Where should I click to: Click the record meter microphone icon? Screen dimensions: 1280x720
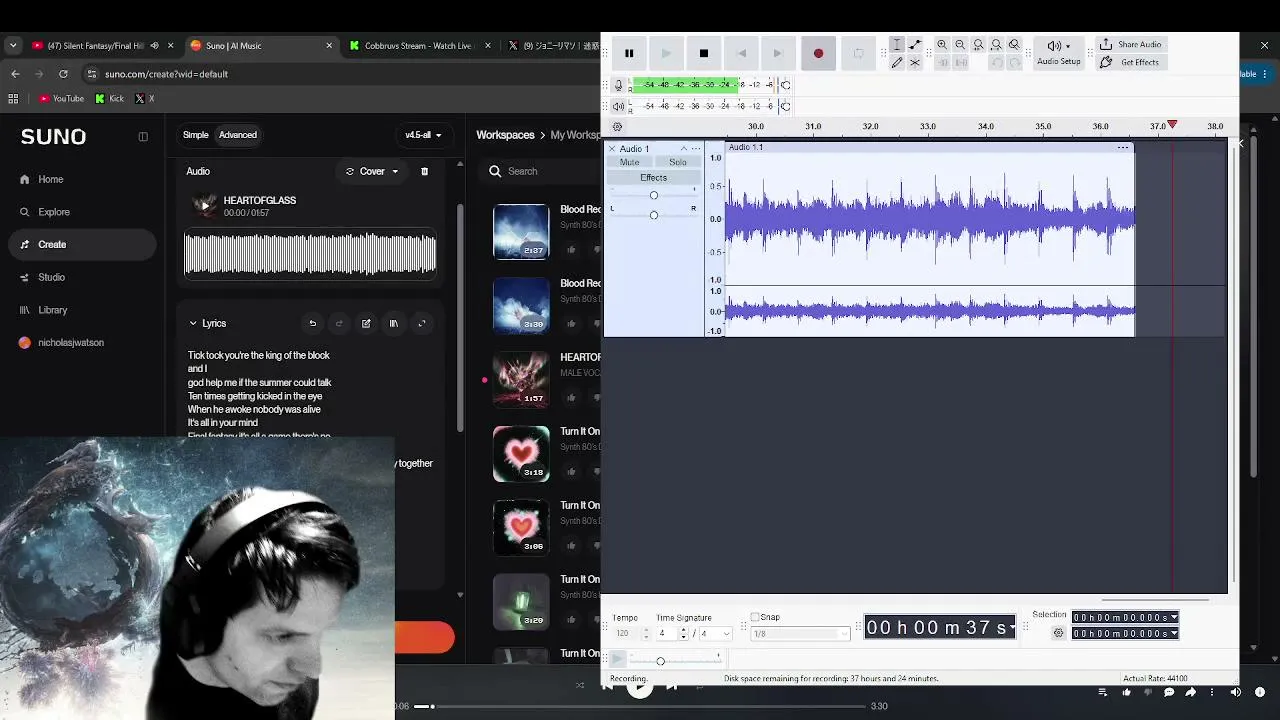618,85
